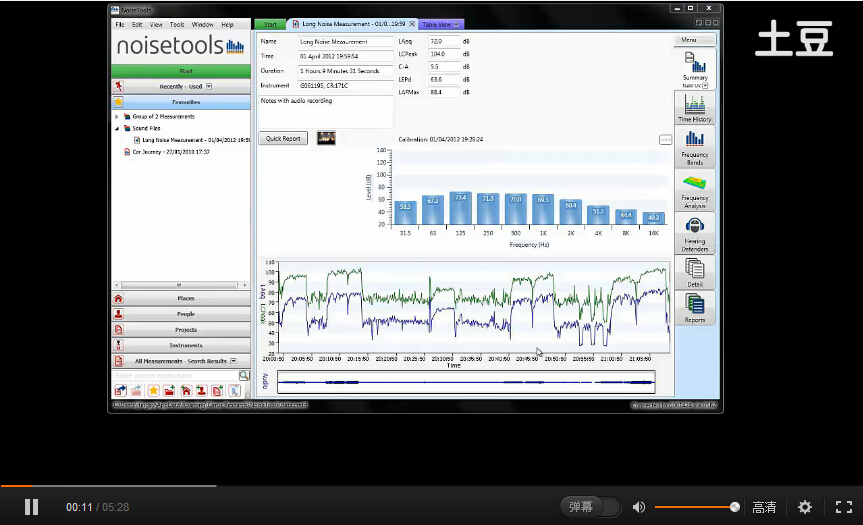The image size is (863, 525).
Task: Select the Long Noise Measurement tab
Action: tap(353, 24)
